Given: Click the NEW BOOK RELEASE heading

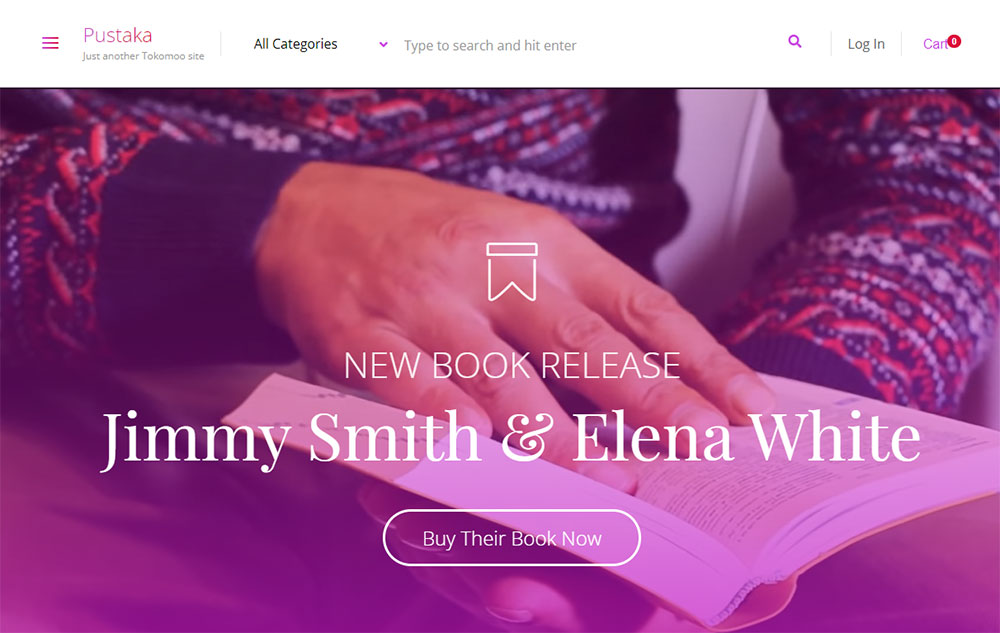Looking at the screenshot, I should 512,365.
